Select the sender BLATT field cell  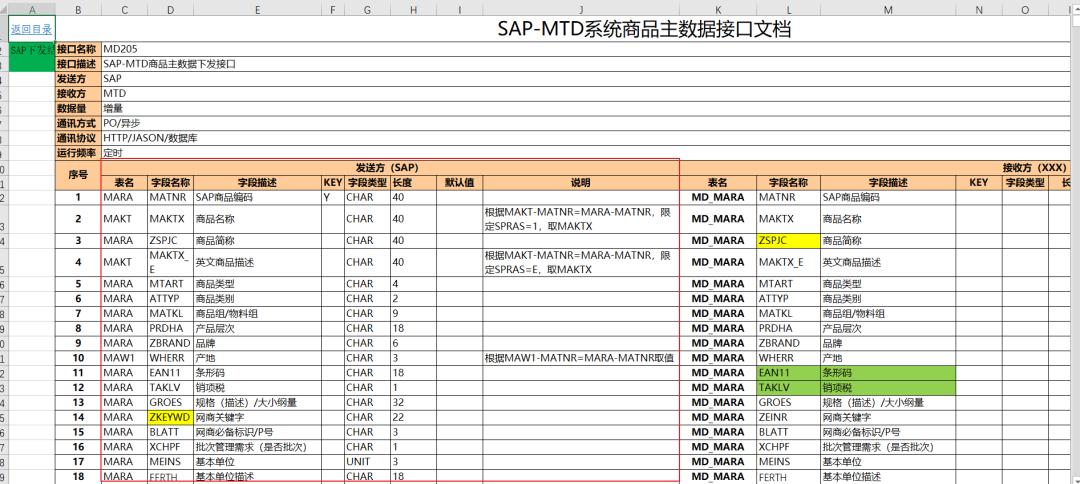(x=170, y=432)
